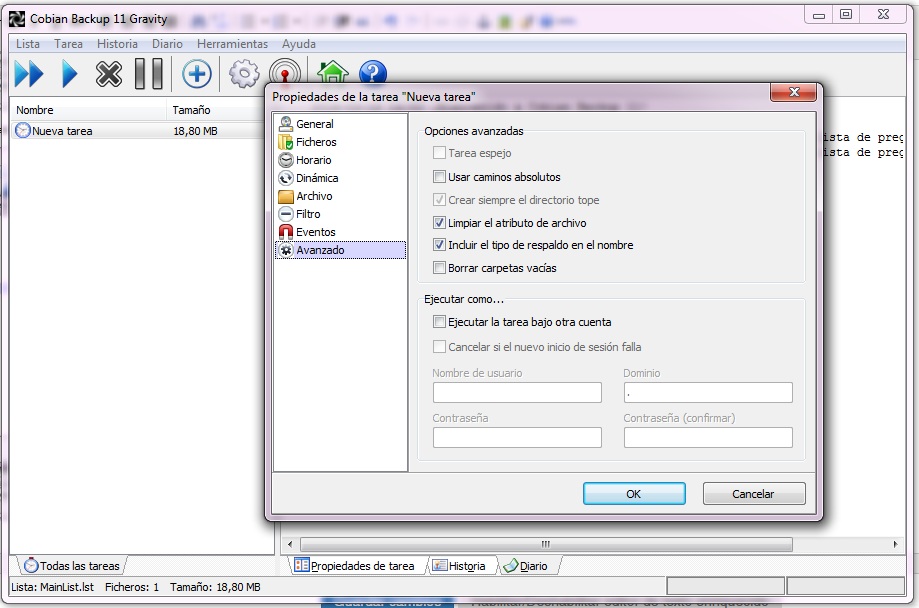
Task: Toggle Crear siempre el directorio tope checkbox
Action: (439, 199)
